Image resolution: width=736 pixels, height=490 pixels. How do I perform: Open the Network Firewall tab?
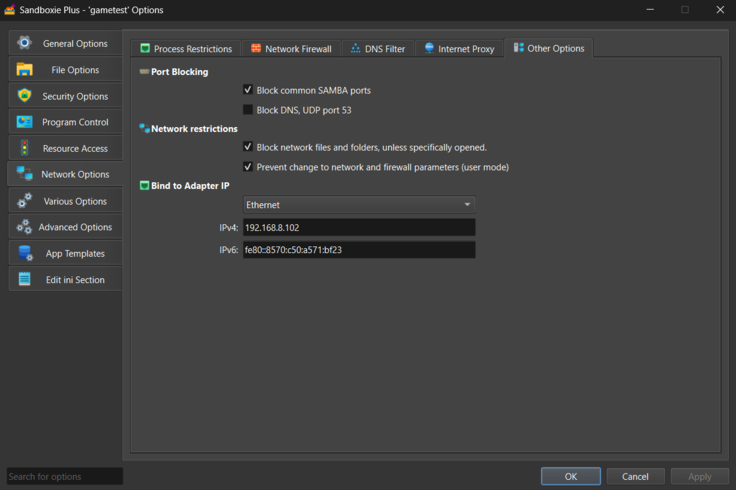pos(290,49)
